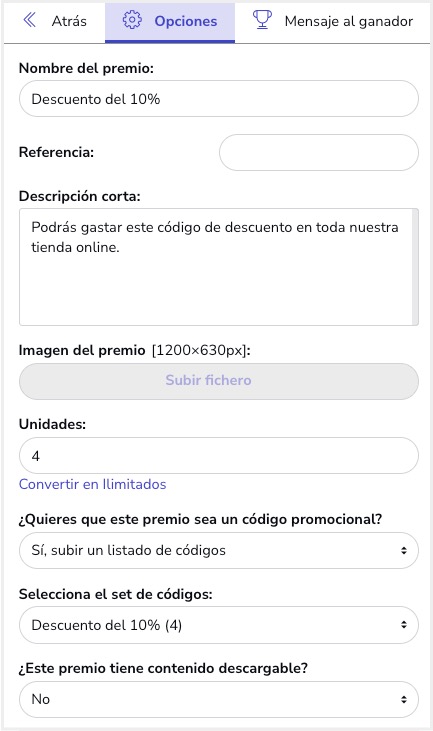Click the Referencia label text
The image size is (433, 731).
click(x=56, y=152)
